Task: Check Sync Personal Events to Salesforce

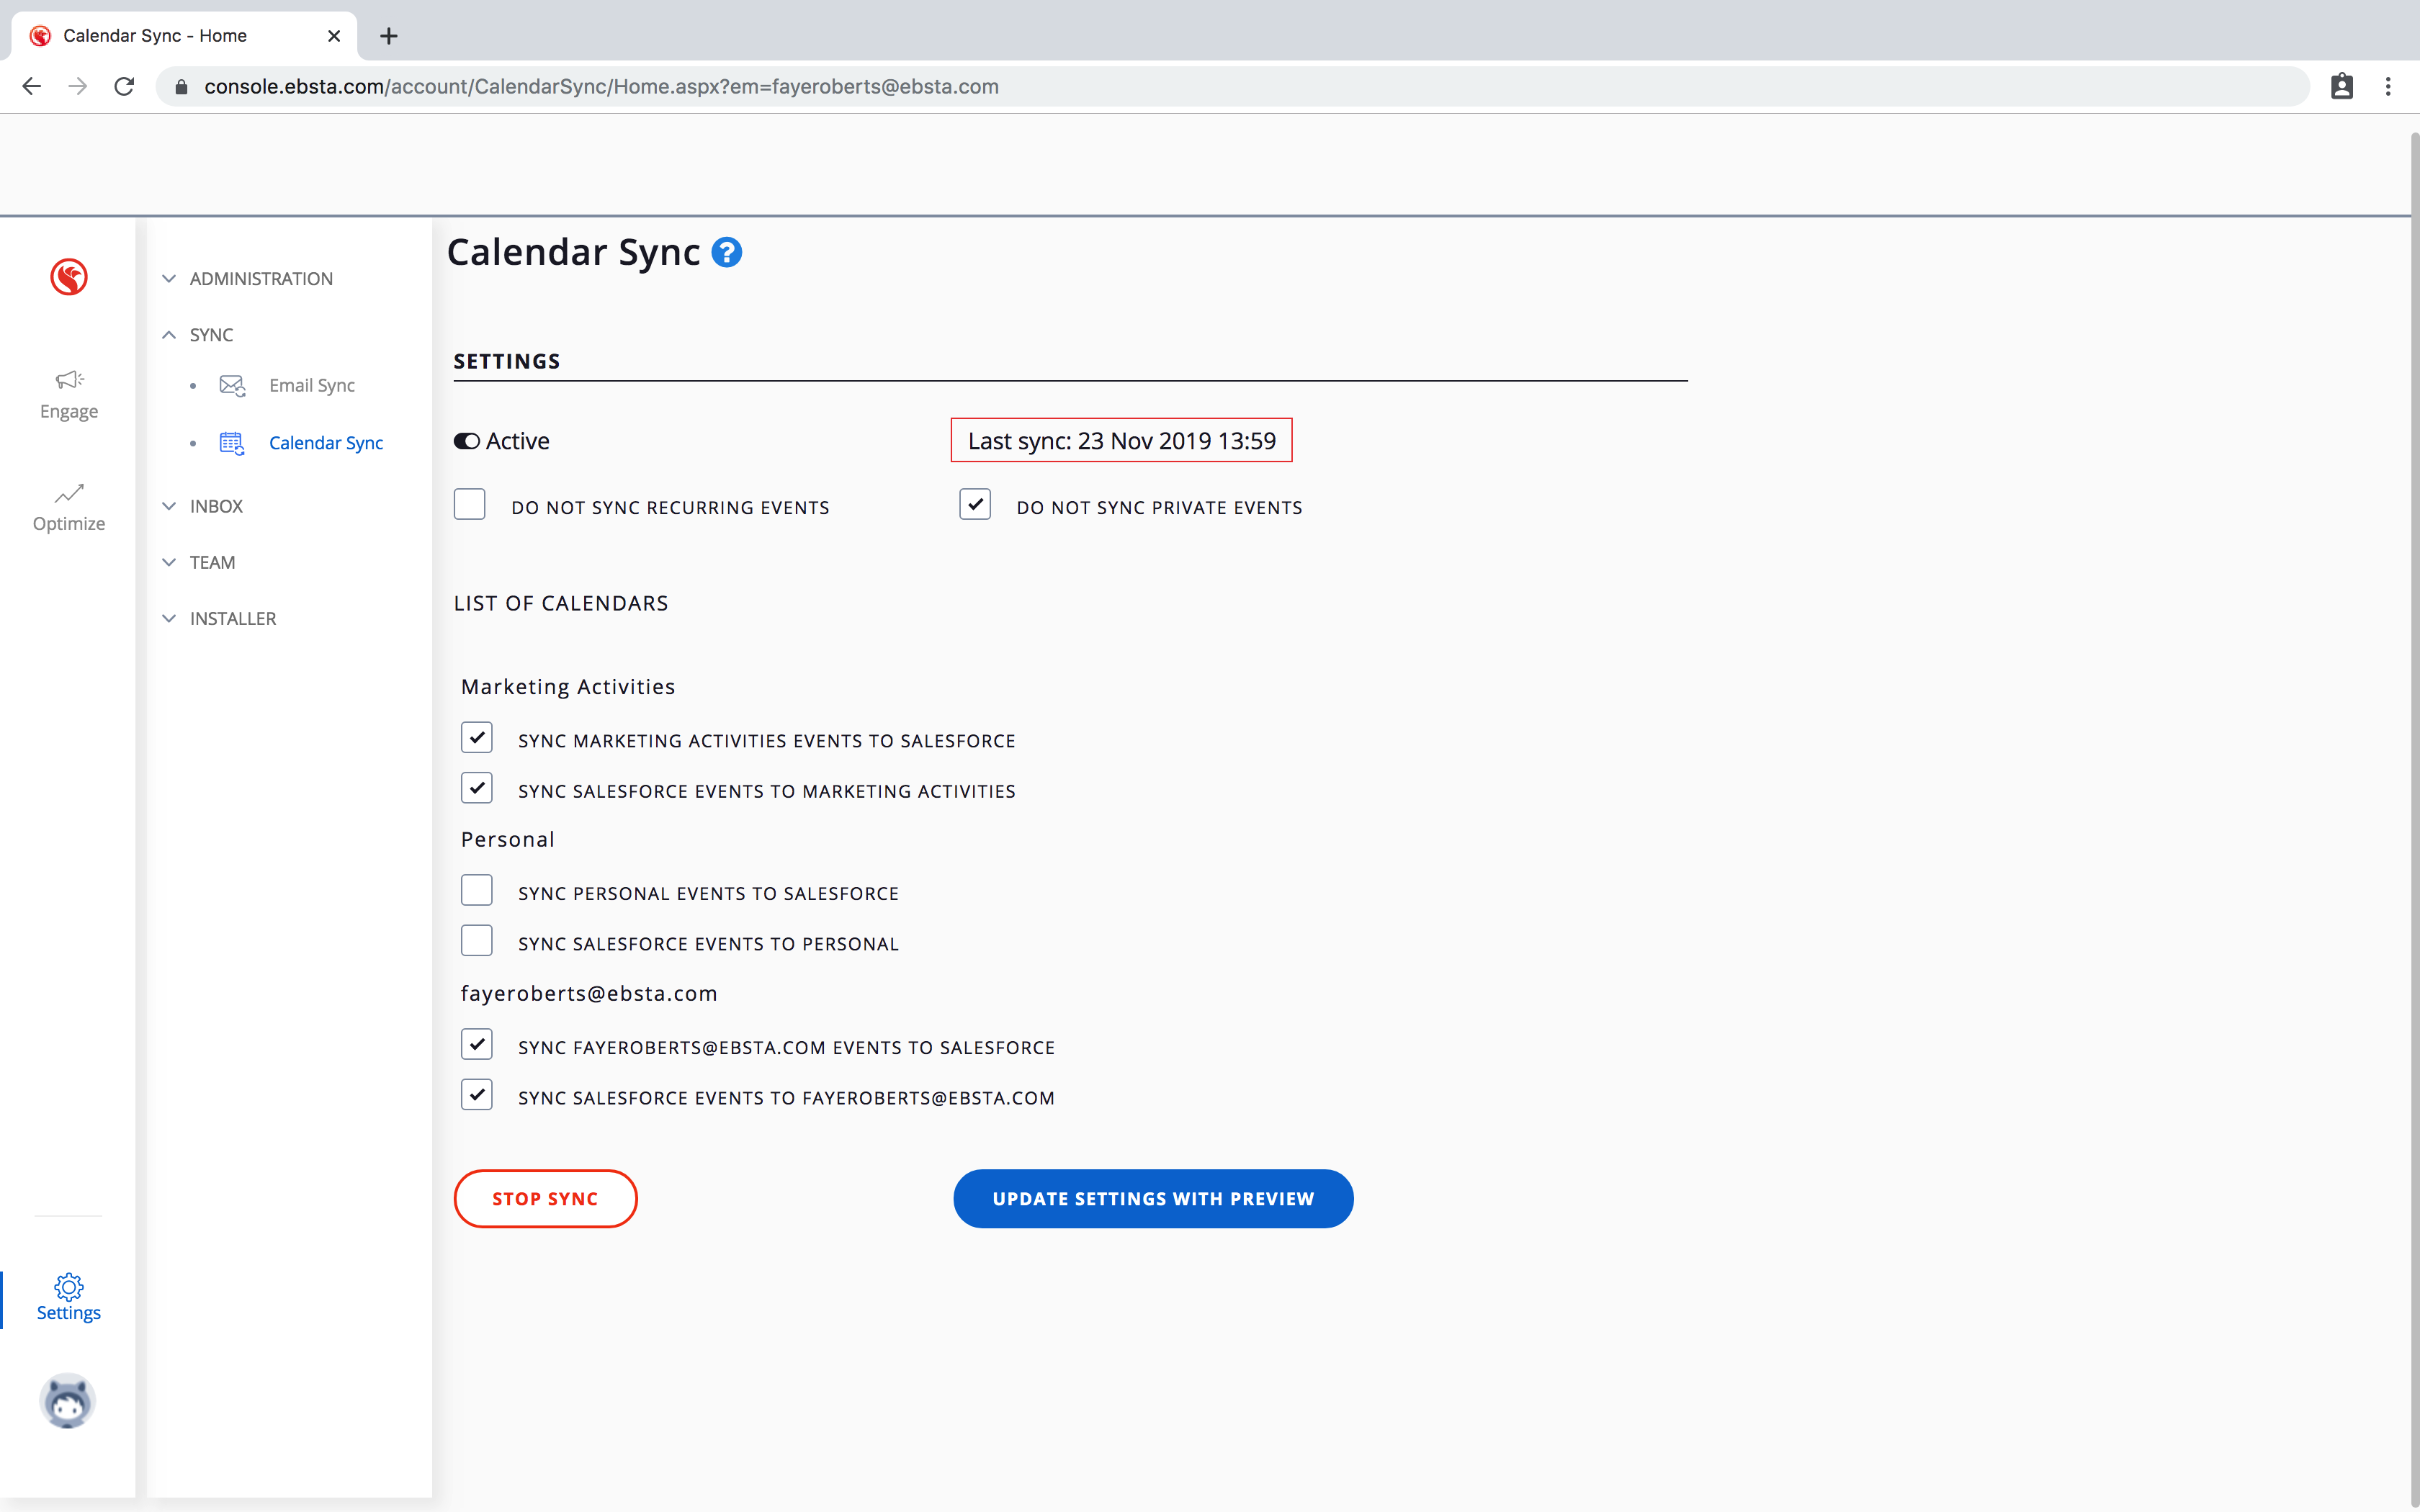Action: pos(477,891)
